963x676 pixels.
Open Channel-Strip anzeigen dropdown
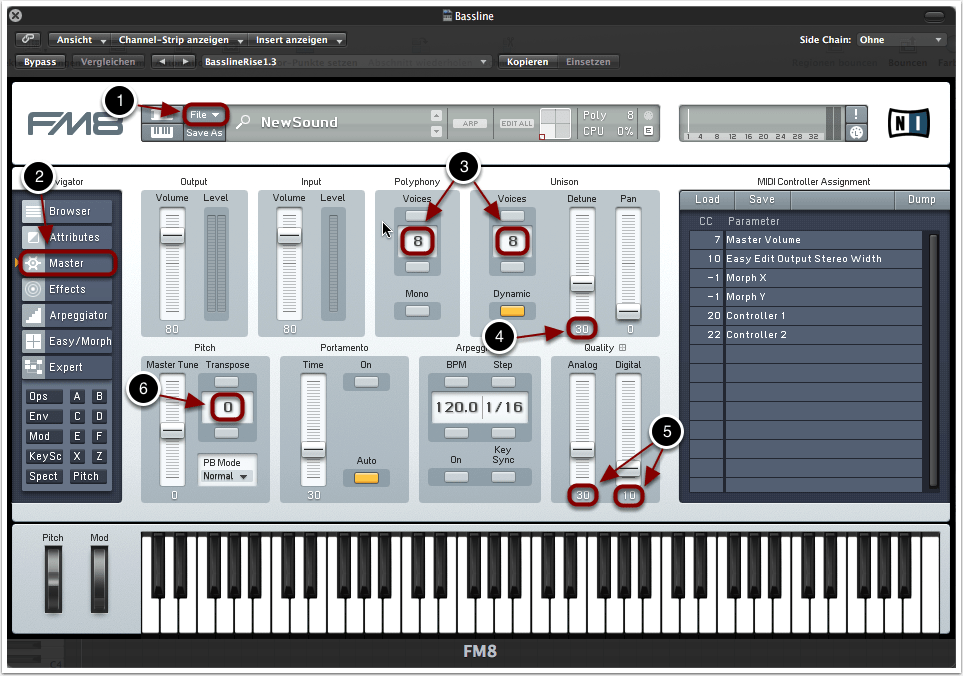coord(181,40)
